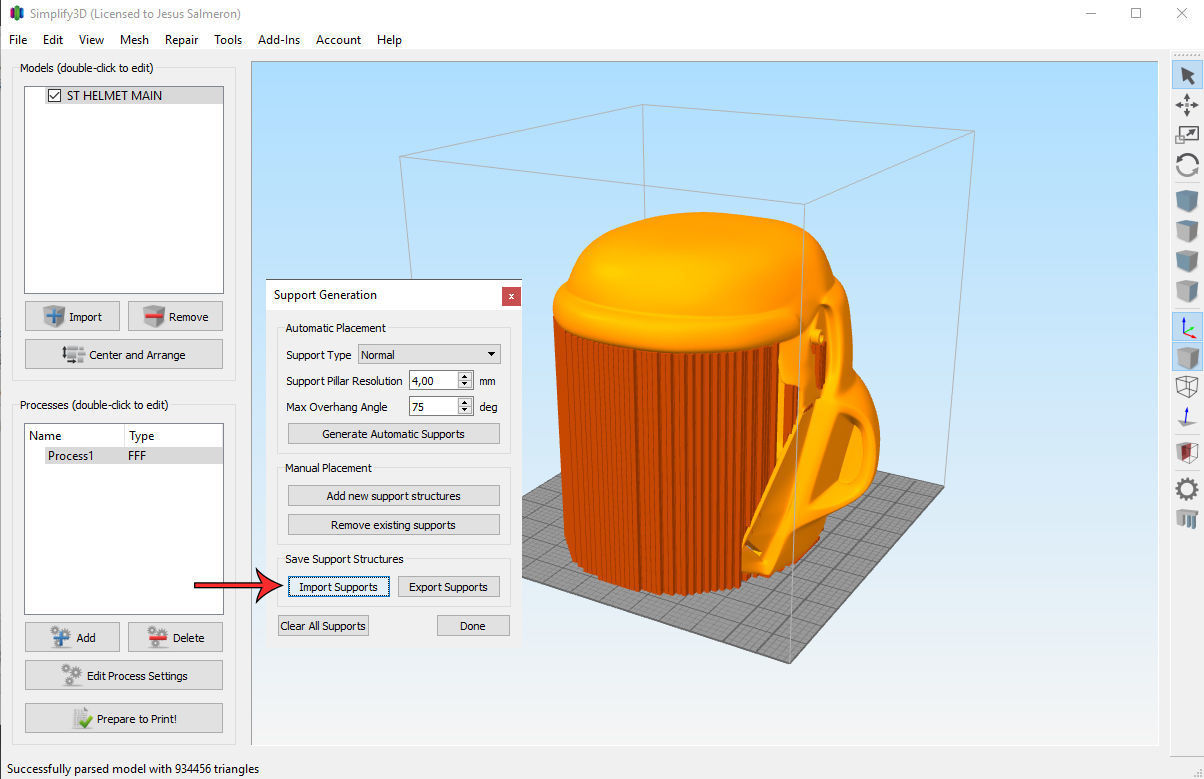Click Add new support structures
1204x779 pixels.
point(393,496)
